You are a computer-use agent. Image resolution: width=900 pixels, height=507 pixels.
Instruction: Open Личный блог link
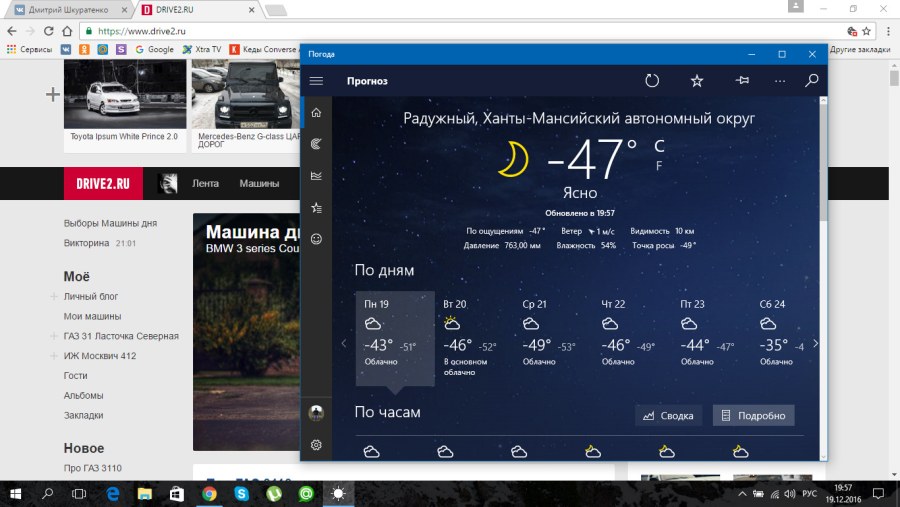[91, 297]
